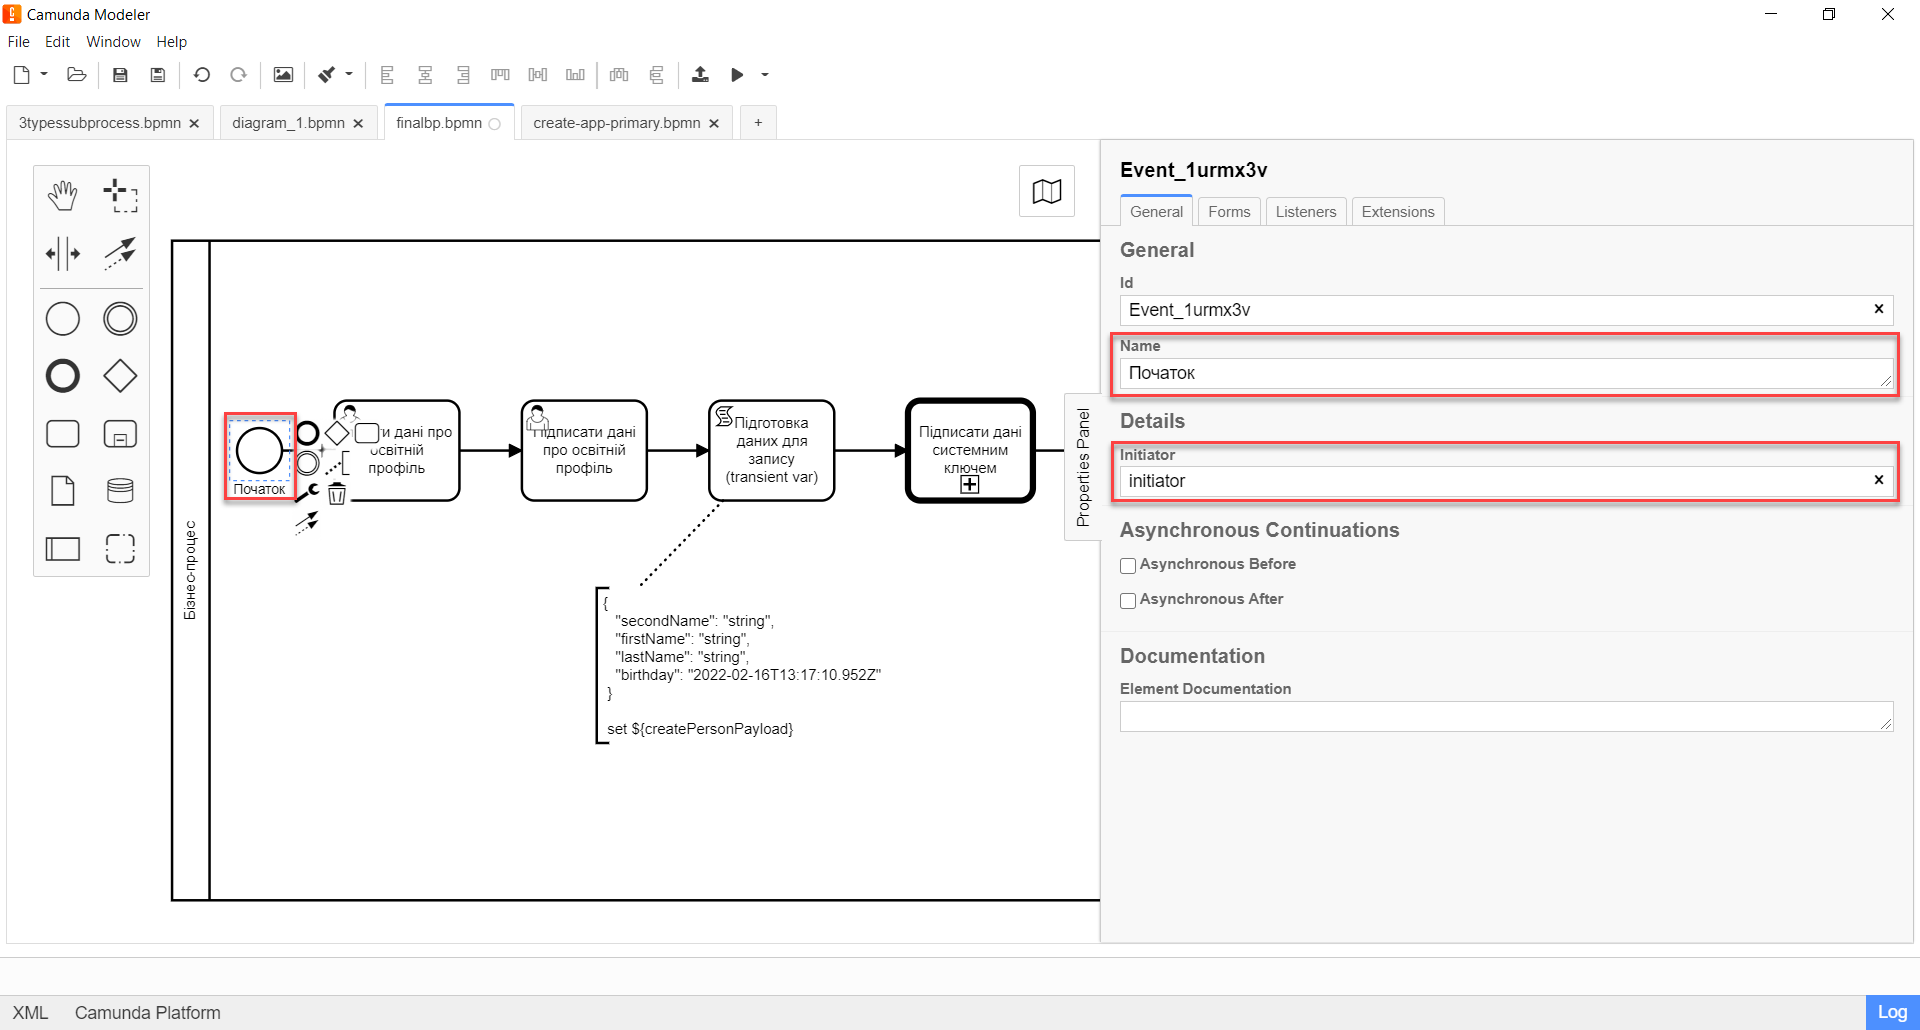This screenshot has width=1920, height=1030.
Task: Activate the lasso selection tool
Action: [120, 196]
